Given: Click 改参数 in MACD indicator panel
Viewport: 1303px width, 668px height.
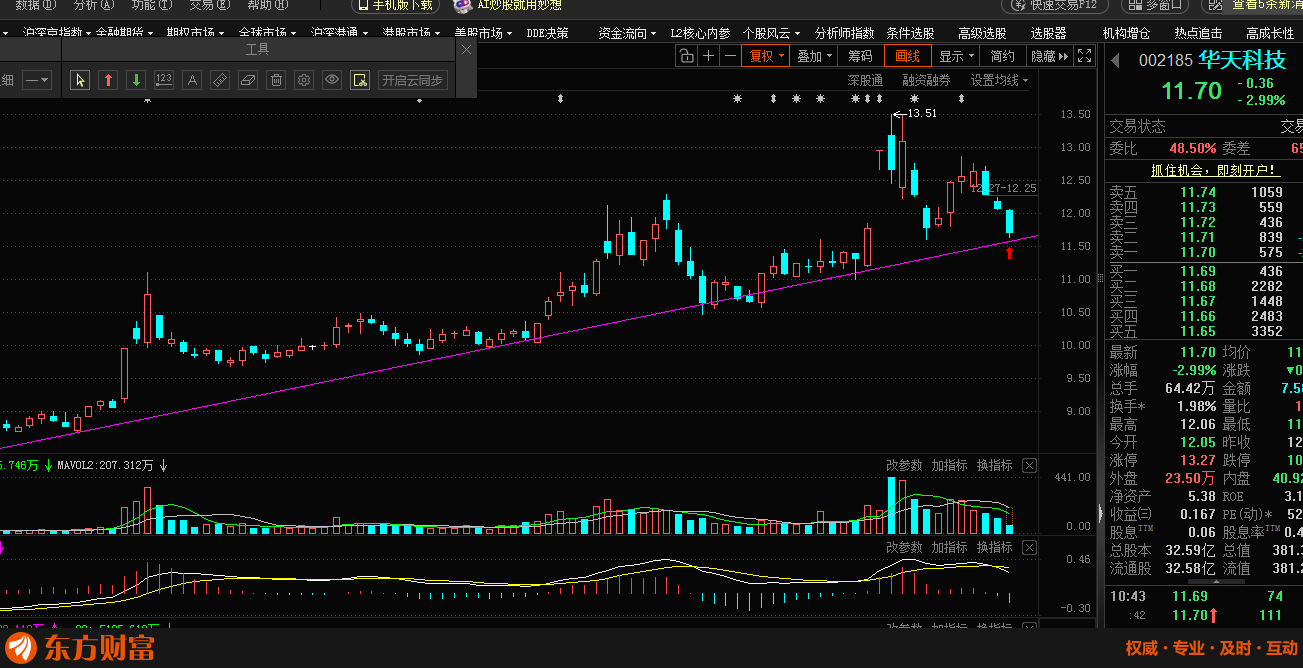Looking at the screenshot, I should pos(904,547).
